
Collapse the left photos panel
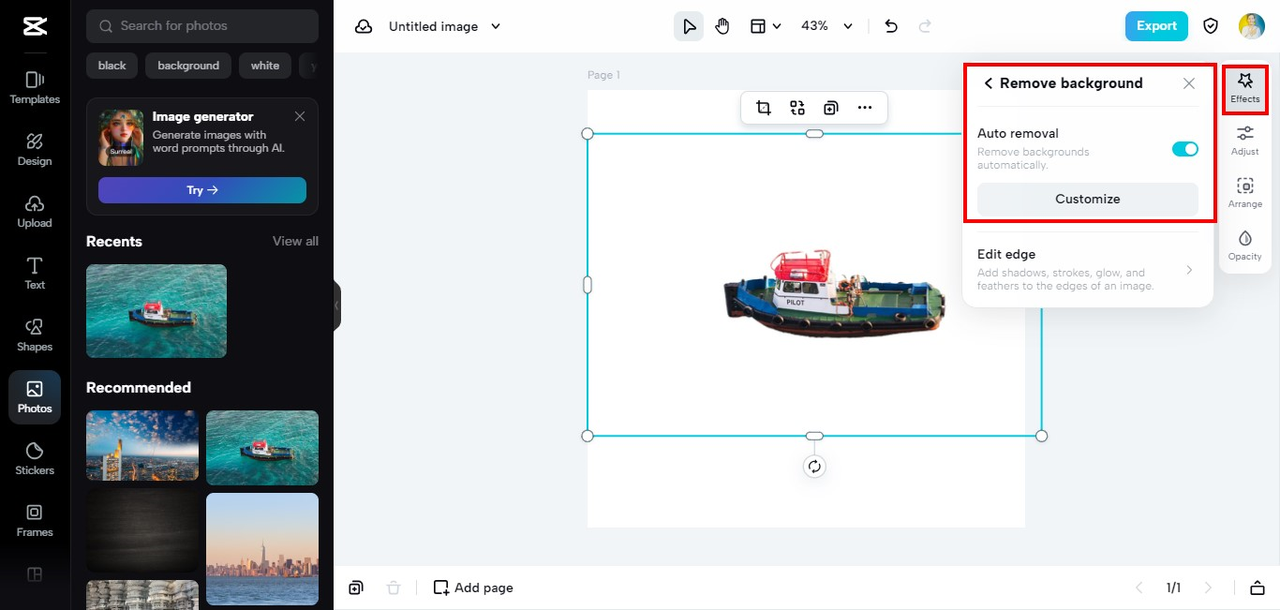coord(337,305)
